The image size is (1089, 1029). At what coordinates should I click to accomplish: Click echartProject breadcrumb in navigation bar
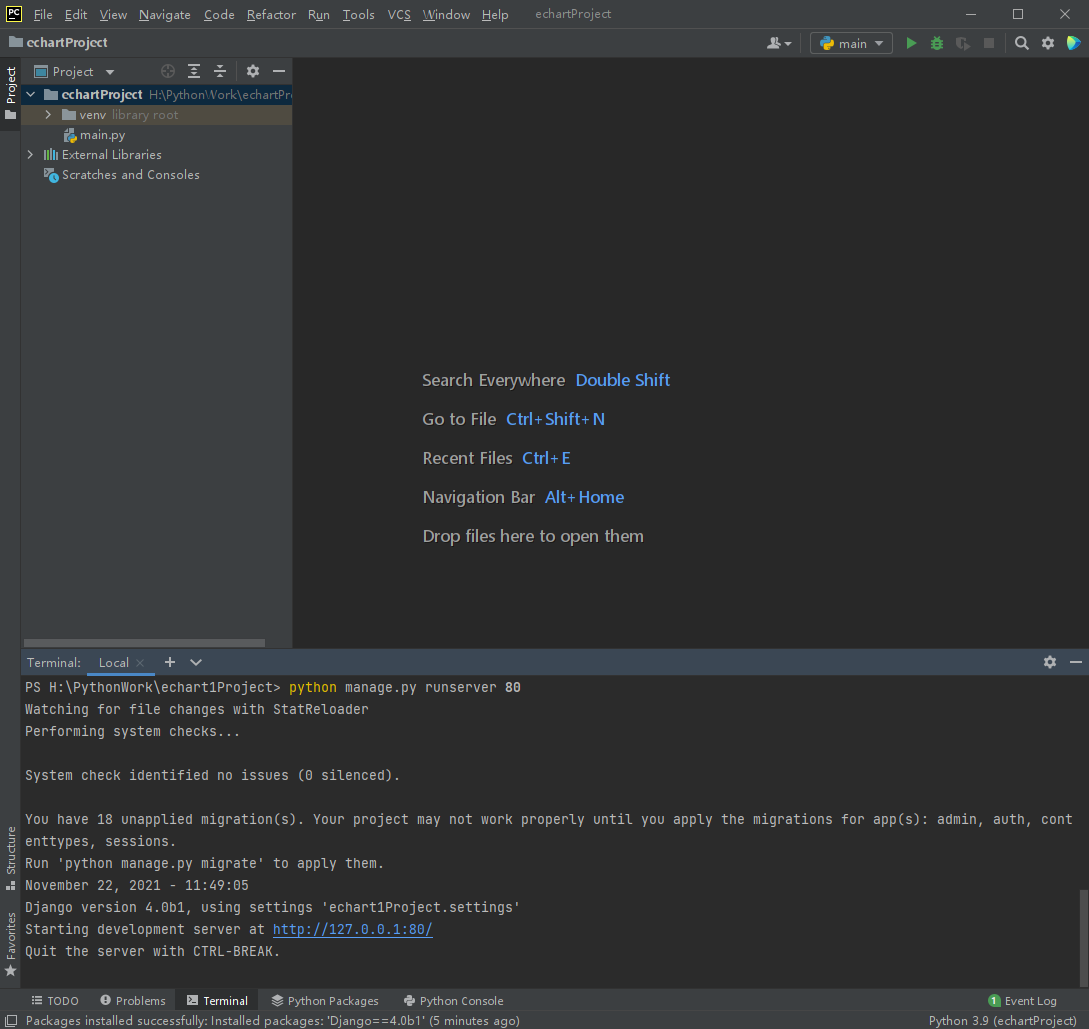(59, 43)
